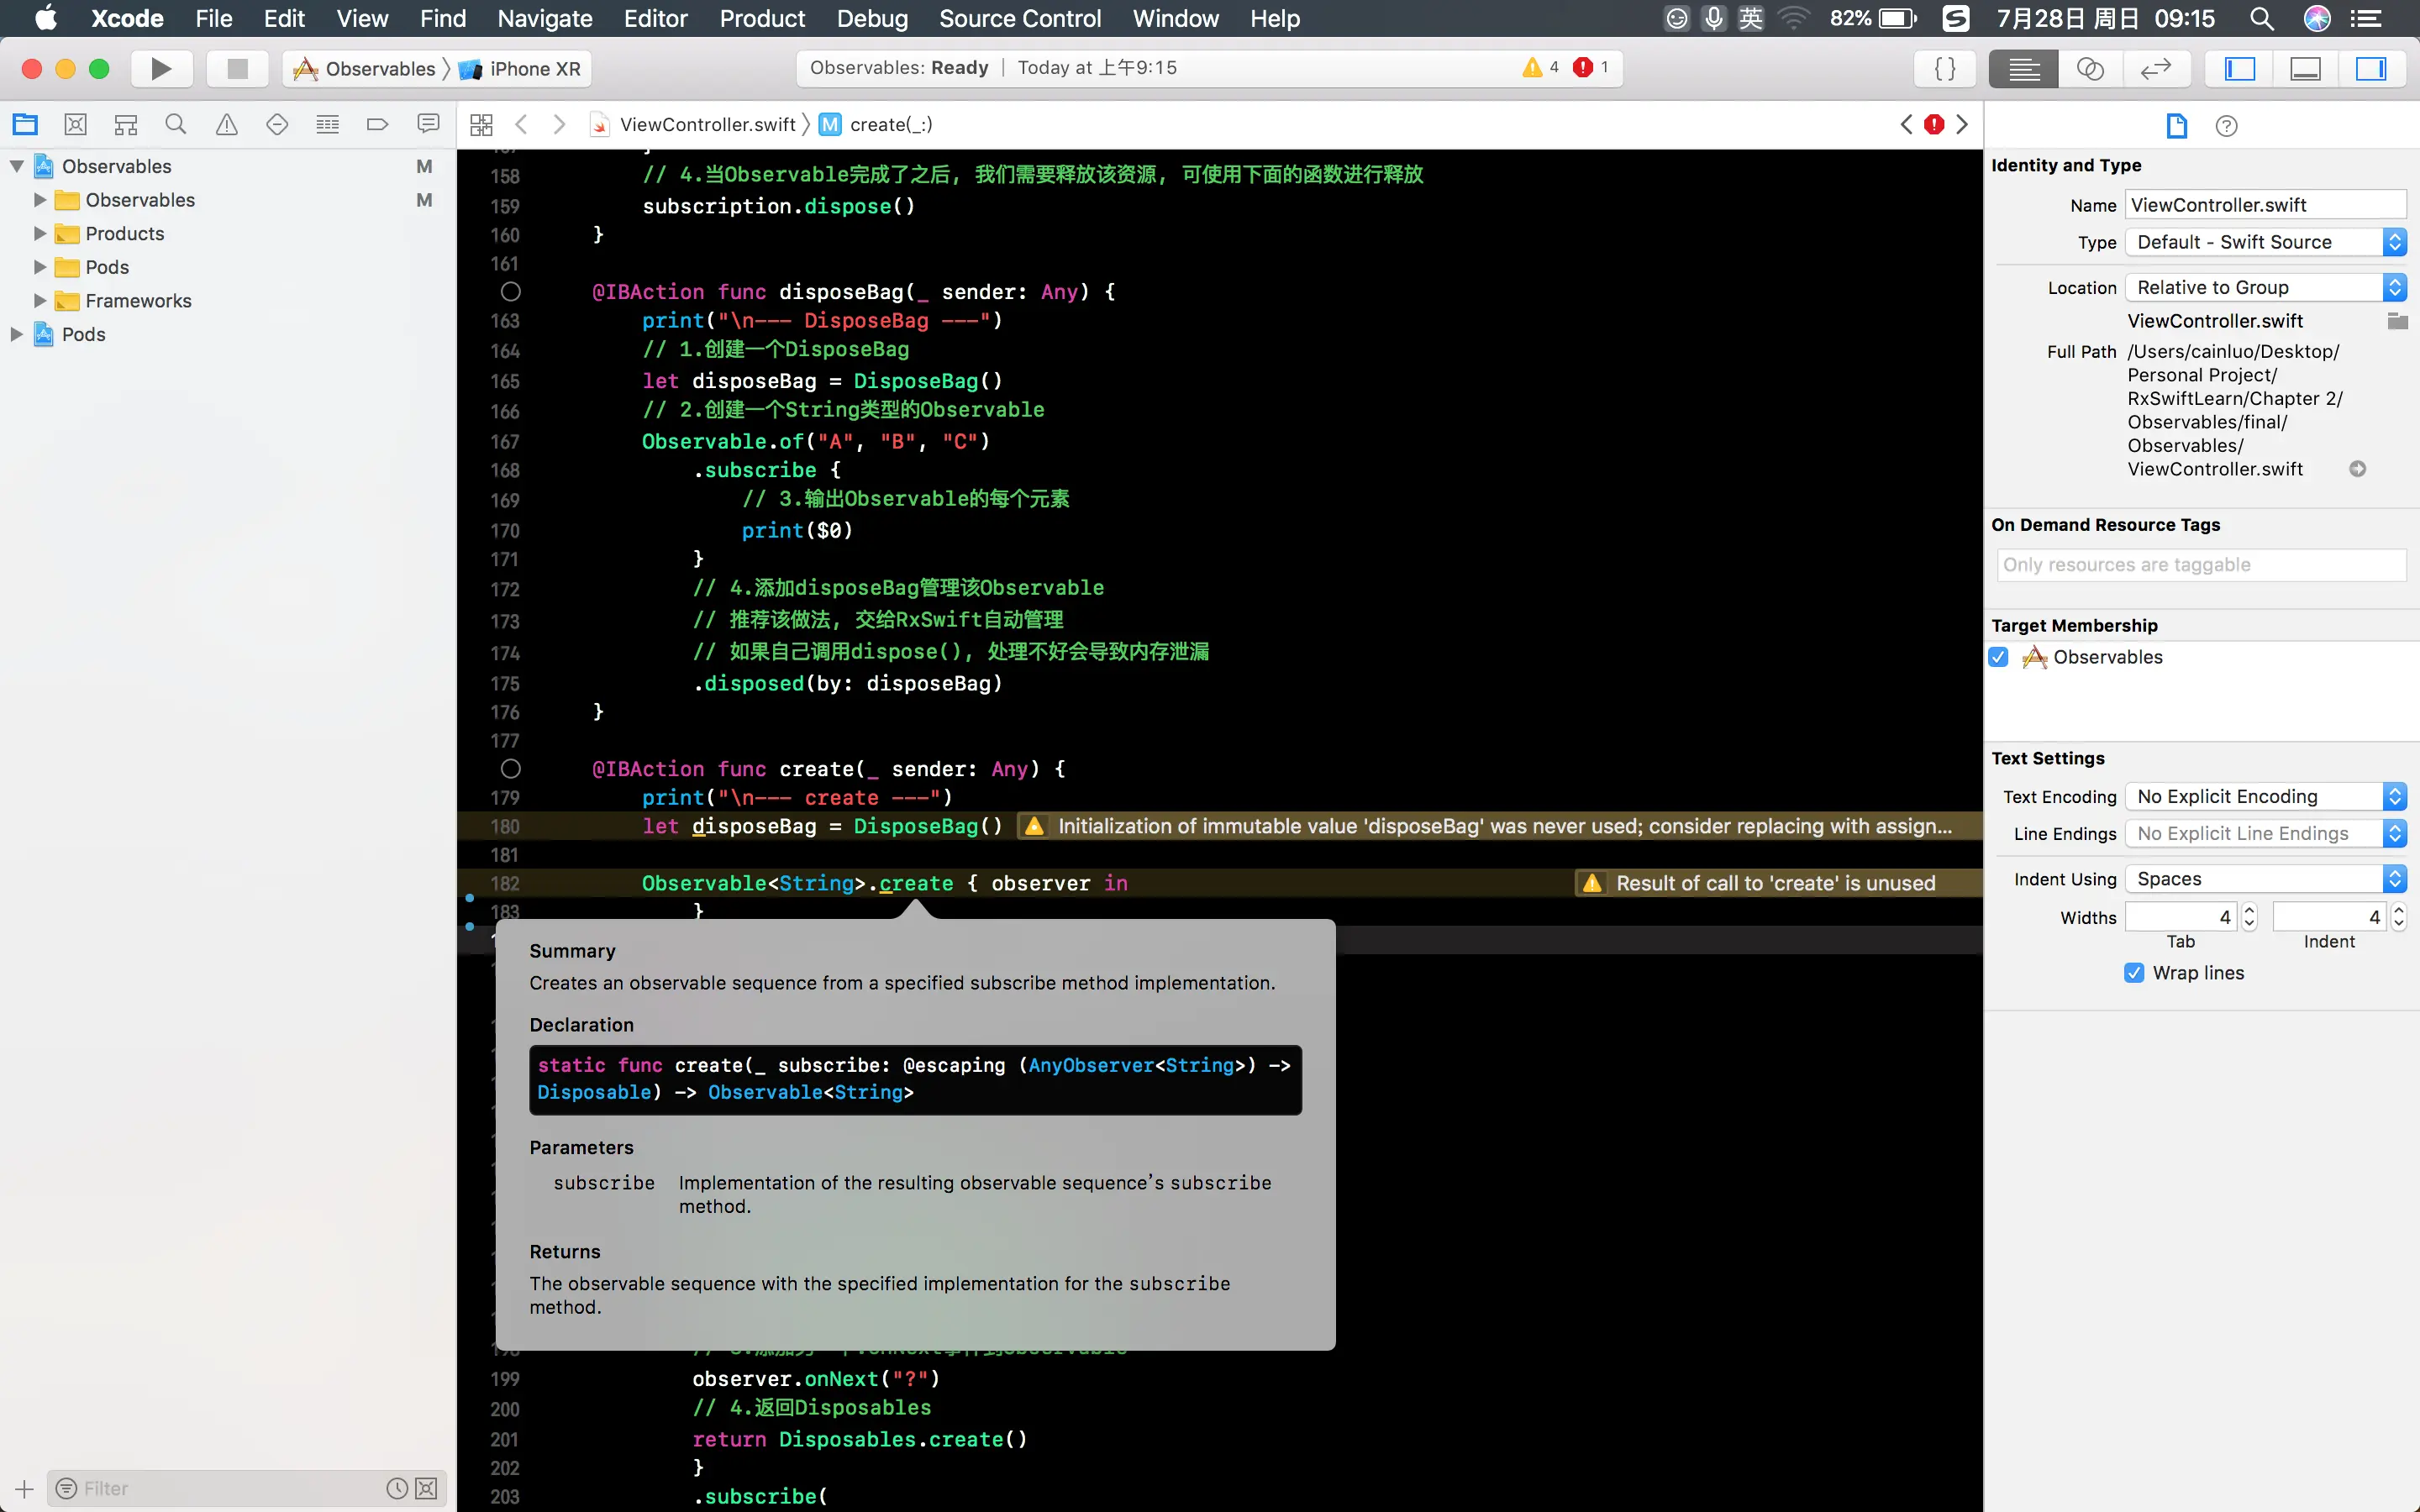Switch to the Assistant editor
Screen dimensions: 2420x1512
[2090, 68]
